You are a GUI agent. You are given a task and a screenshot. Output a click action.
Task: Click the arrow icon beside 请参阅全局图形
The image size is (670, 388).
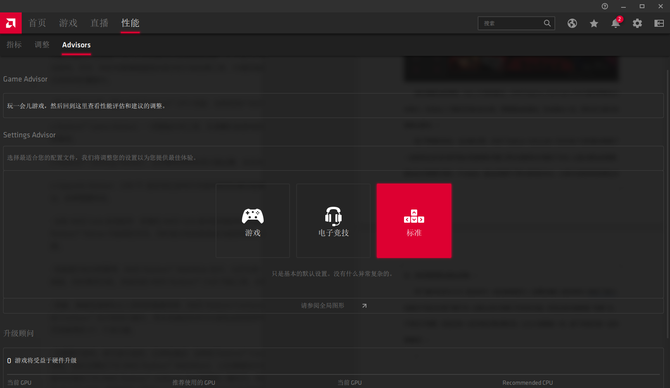(364, 306)
